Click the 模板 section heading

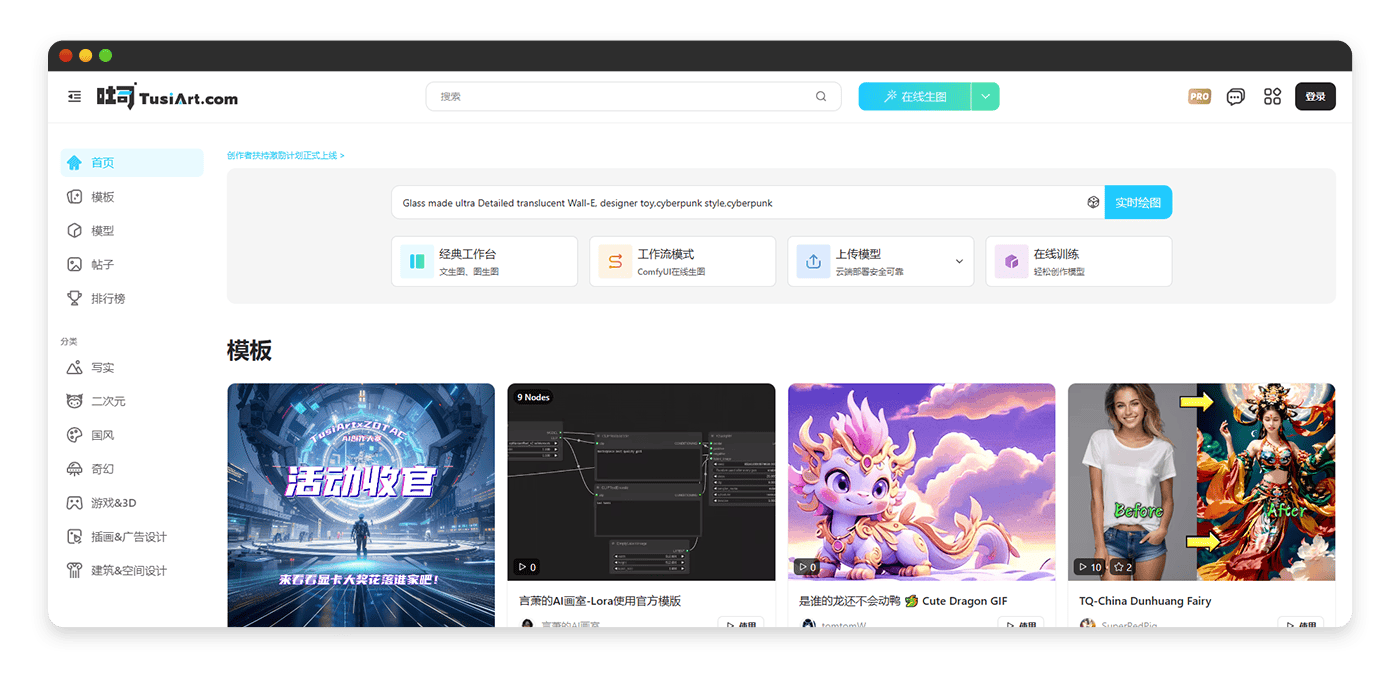(249, 351)
